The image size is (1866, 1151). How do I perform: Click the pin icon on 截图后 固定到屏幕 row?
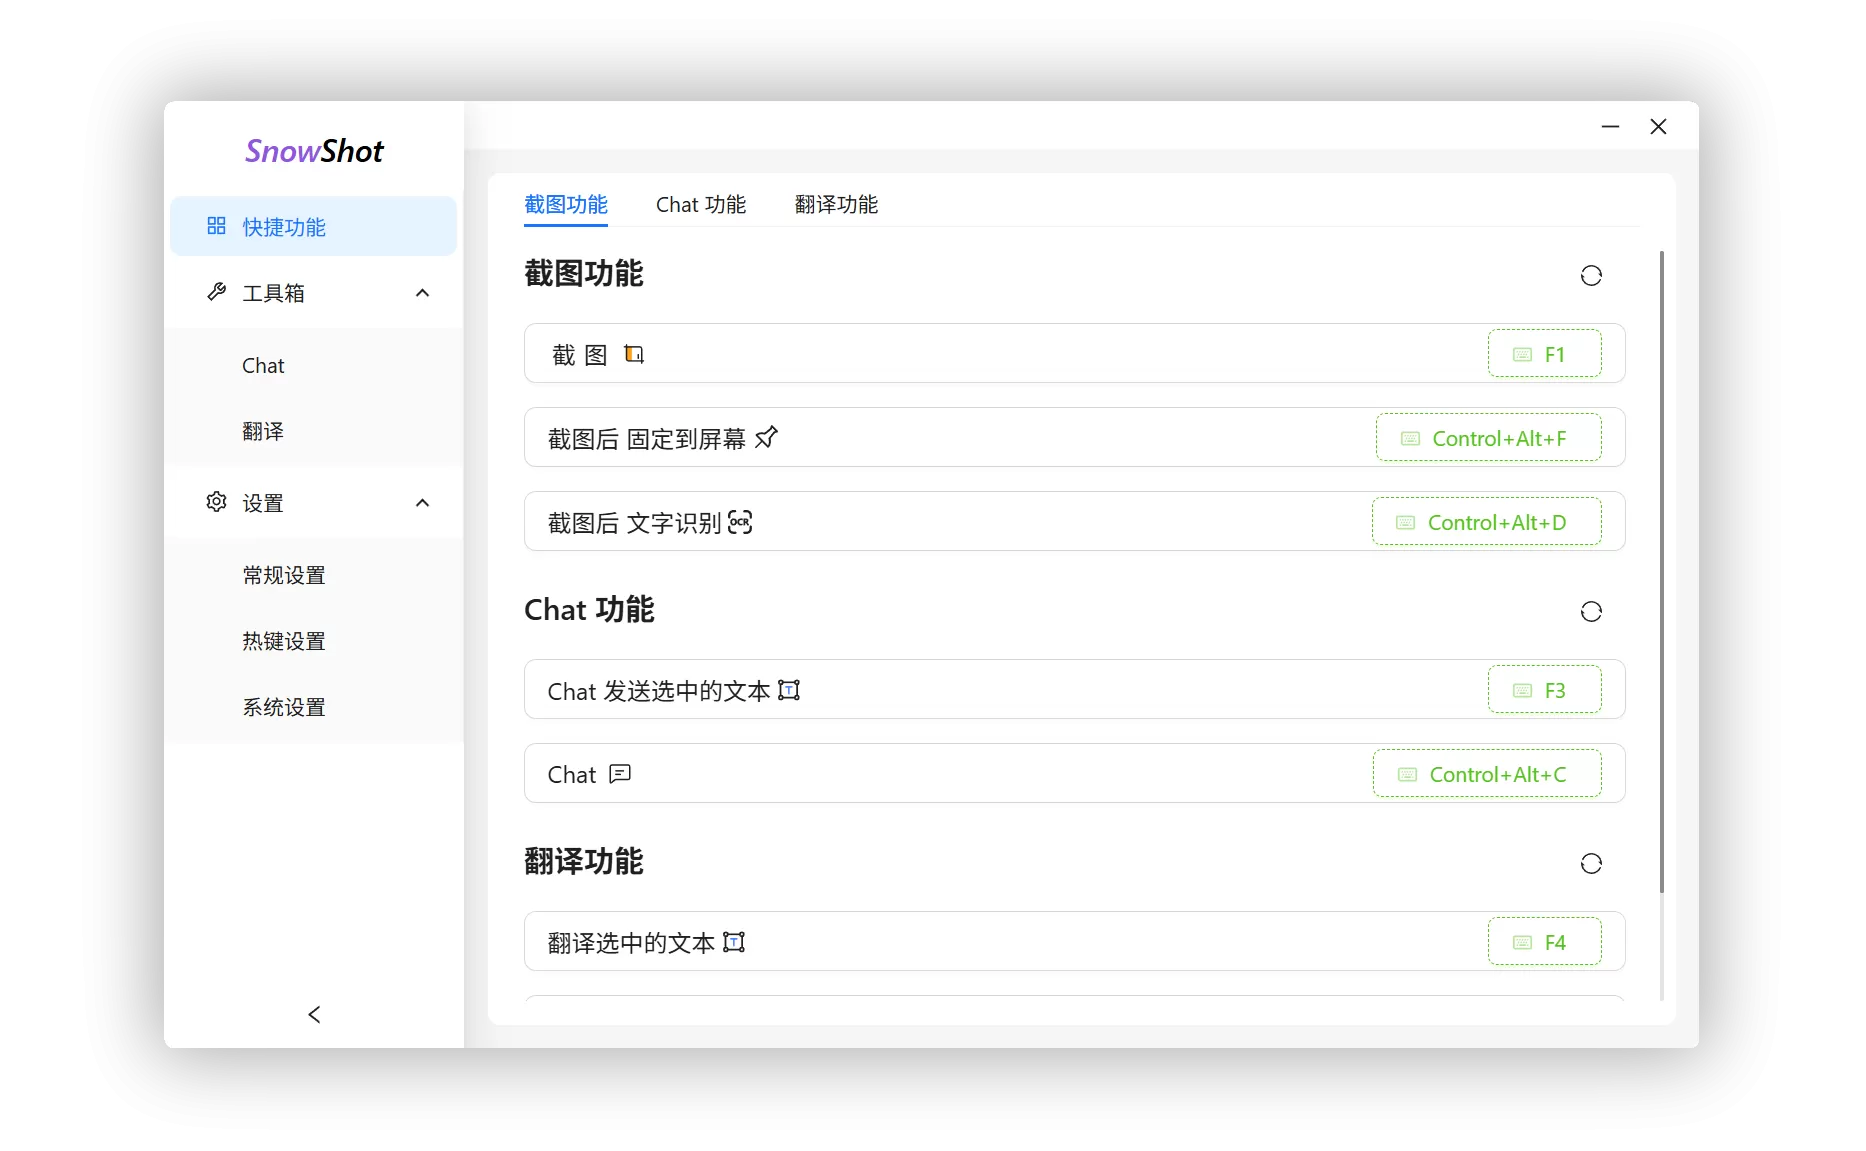click(x=766, y=437)
